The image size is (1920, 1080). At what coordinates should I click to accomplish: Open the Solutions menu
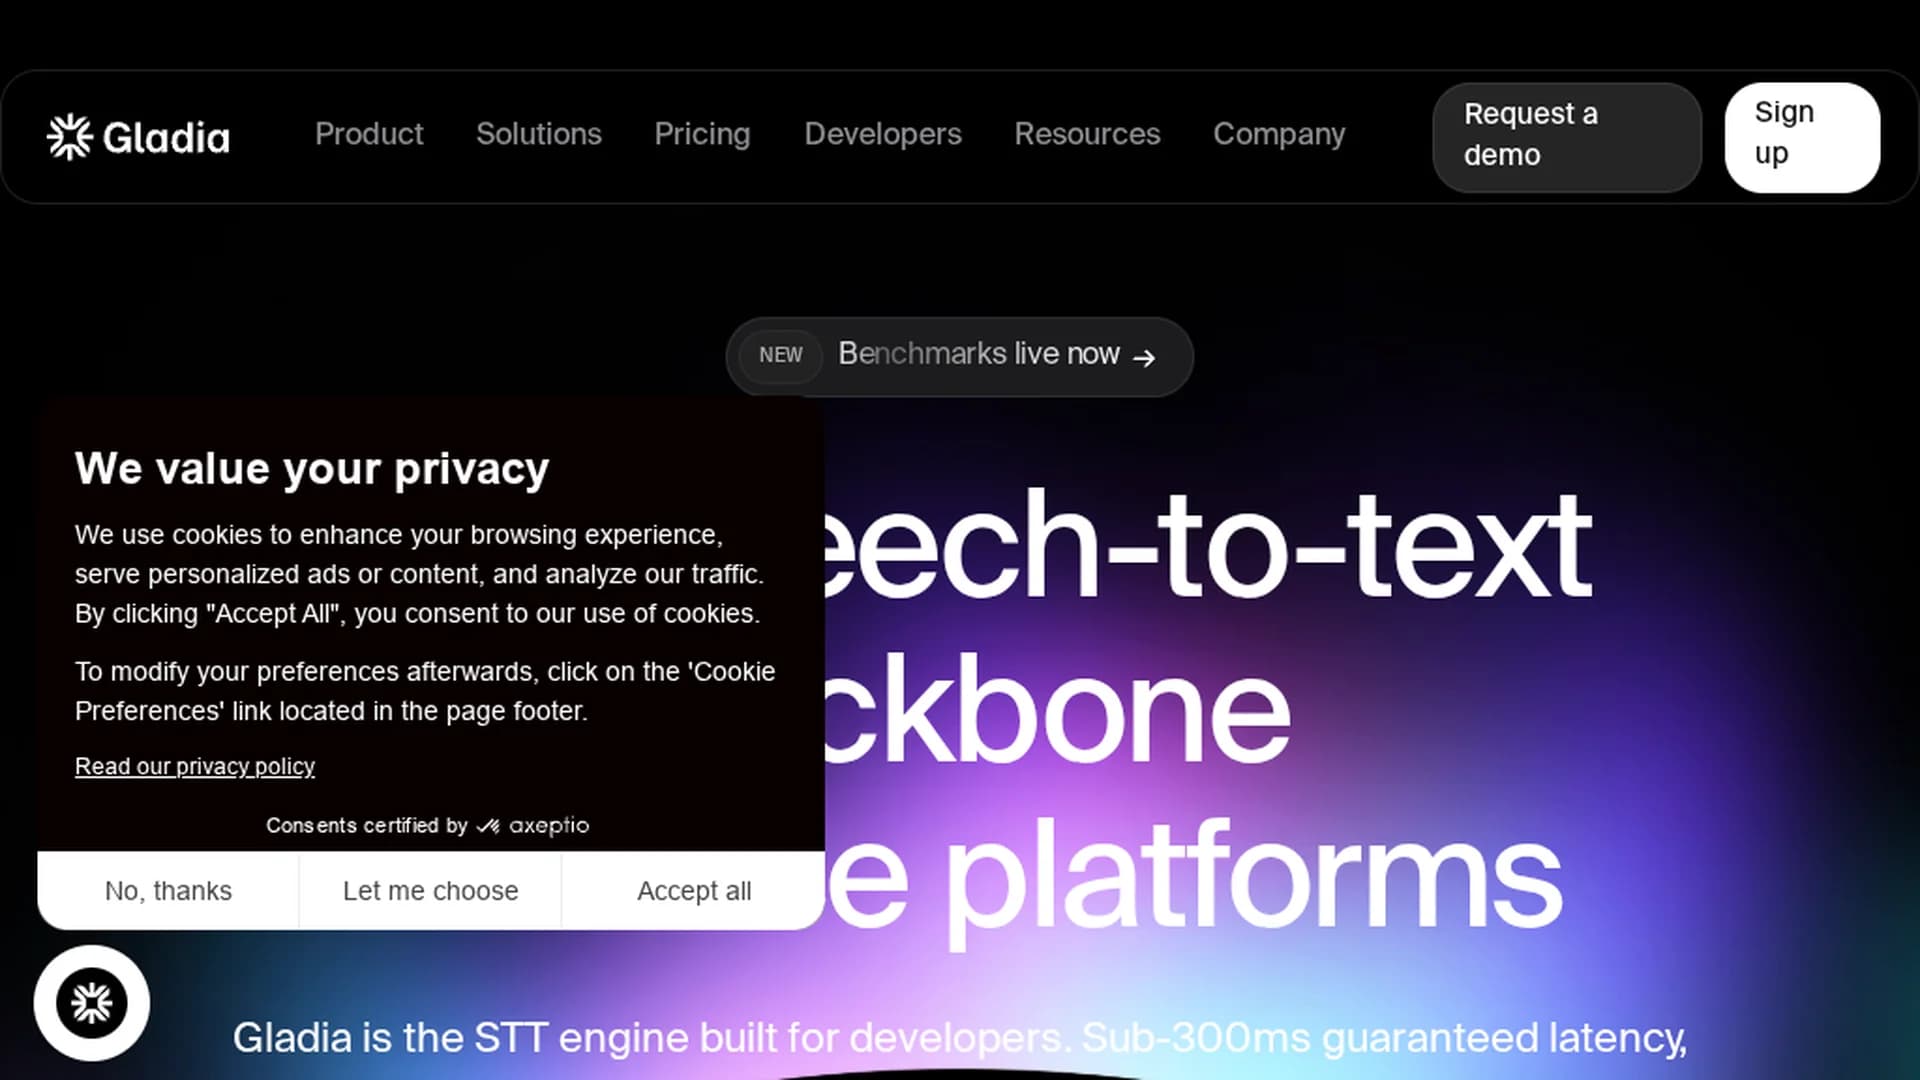[x=538, y=134]
